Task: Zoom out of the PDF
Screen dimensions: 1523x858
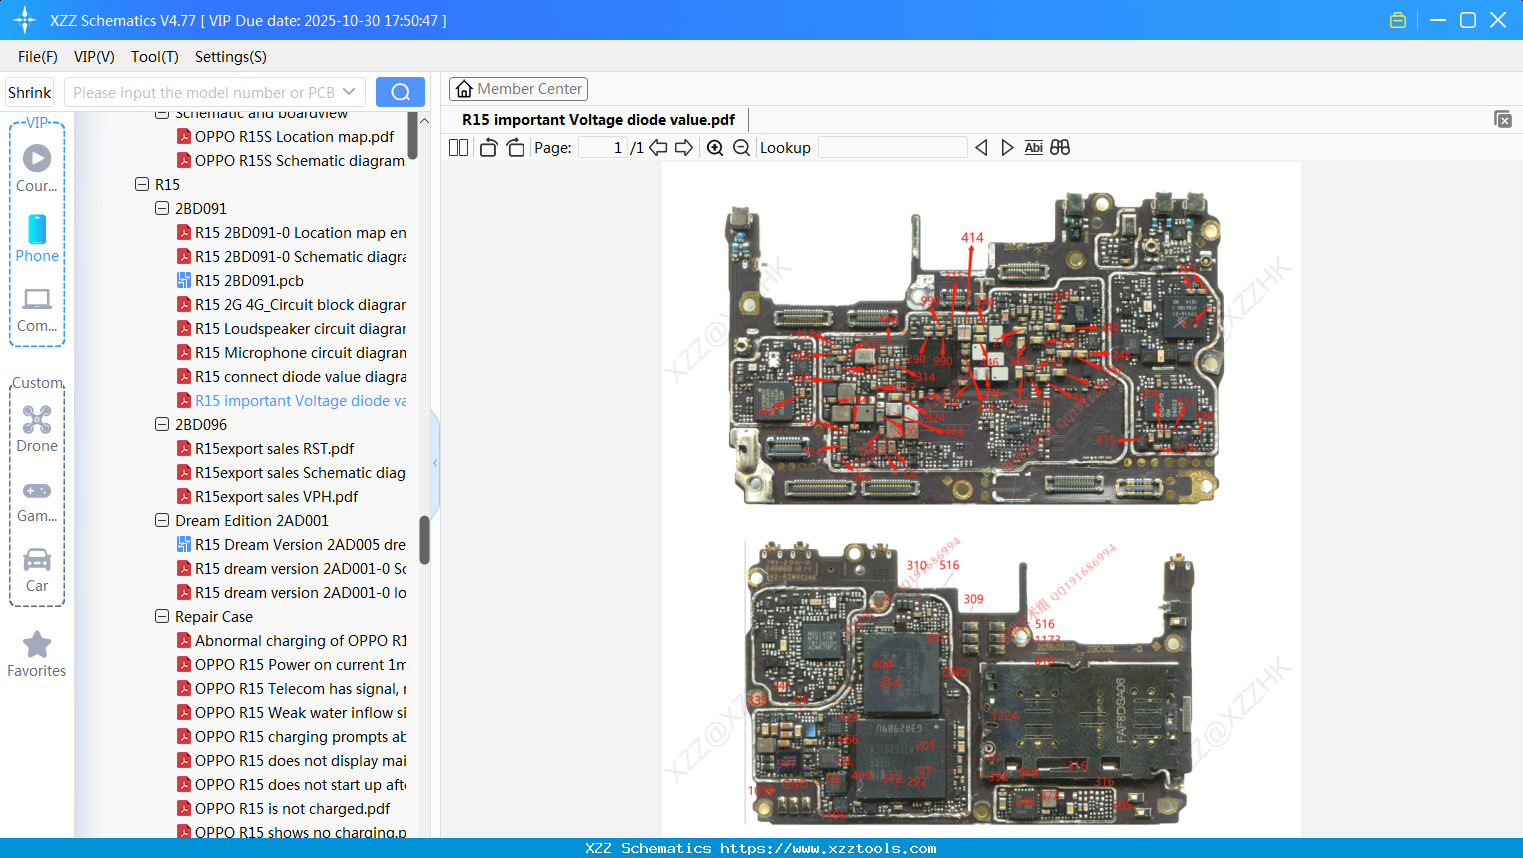Action: point(741,148)
